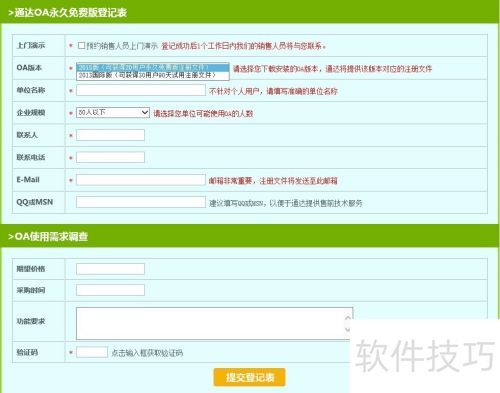Choose the 2013国际版 option in OA版本 list

point(153,75)
